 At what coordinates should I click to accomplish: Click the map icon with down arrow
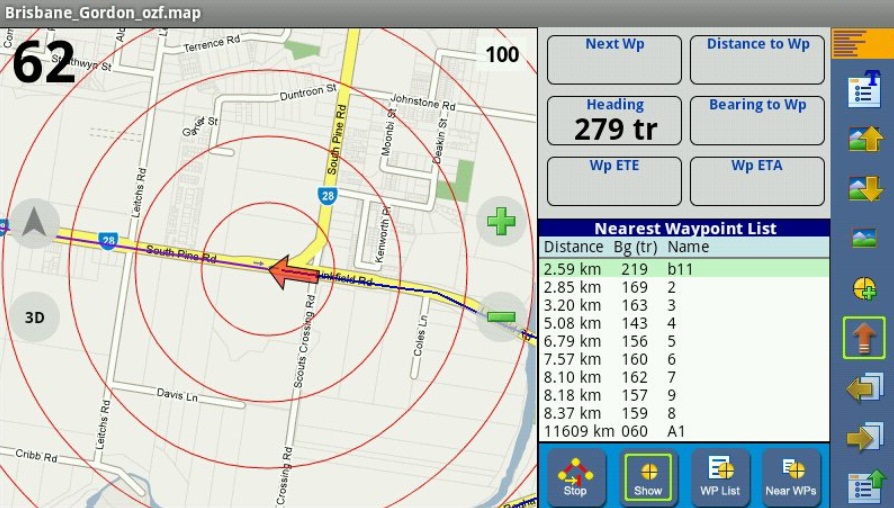coord(864,188)
